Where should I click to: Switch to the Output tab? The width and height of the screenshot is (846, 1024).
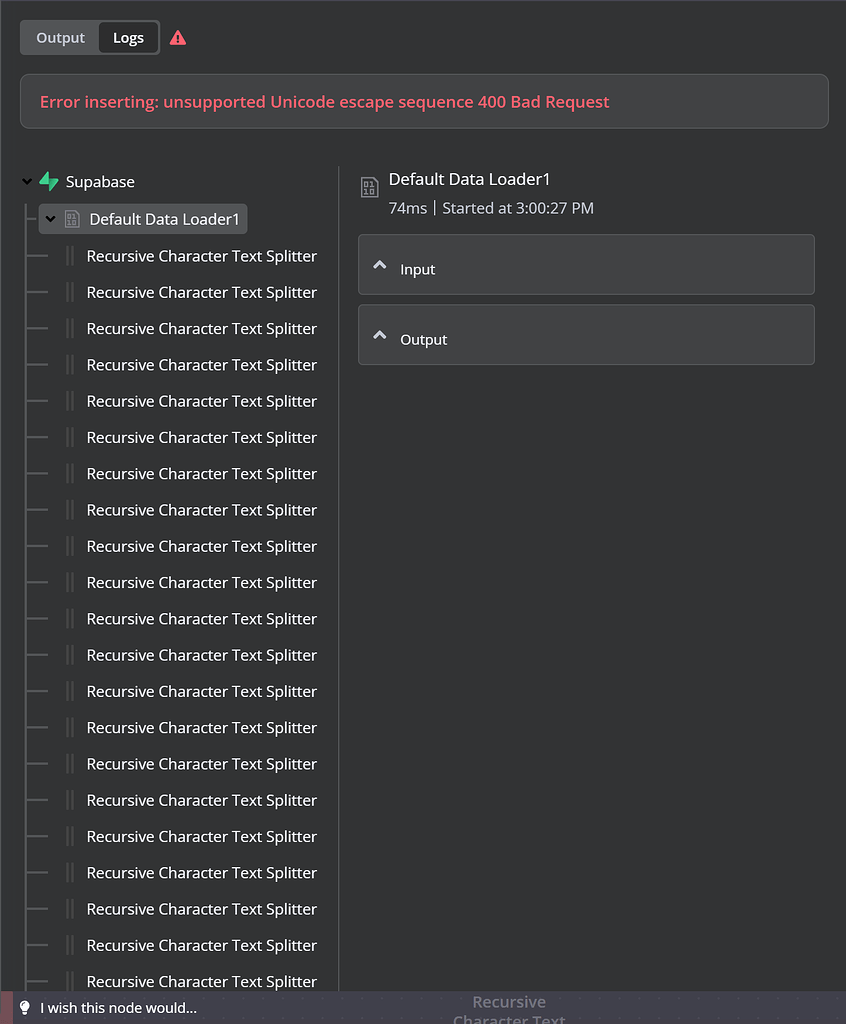pos(59,37)
